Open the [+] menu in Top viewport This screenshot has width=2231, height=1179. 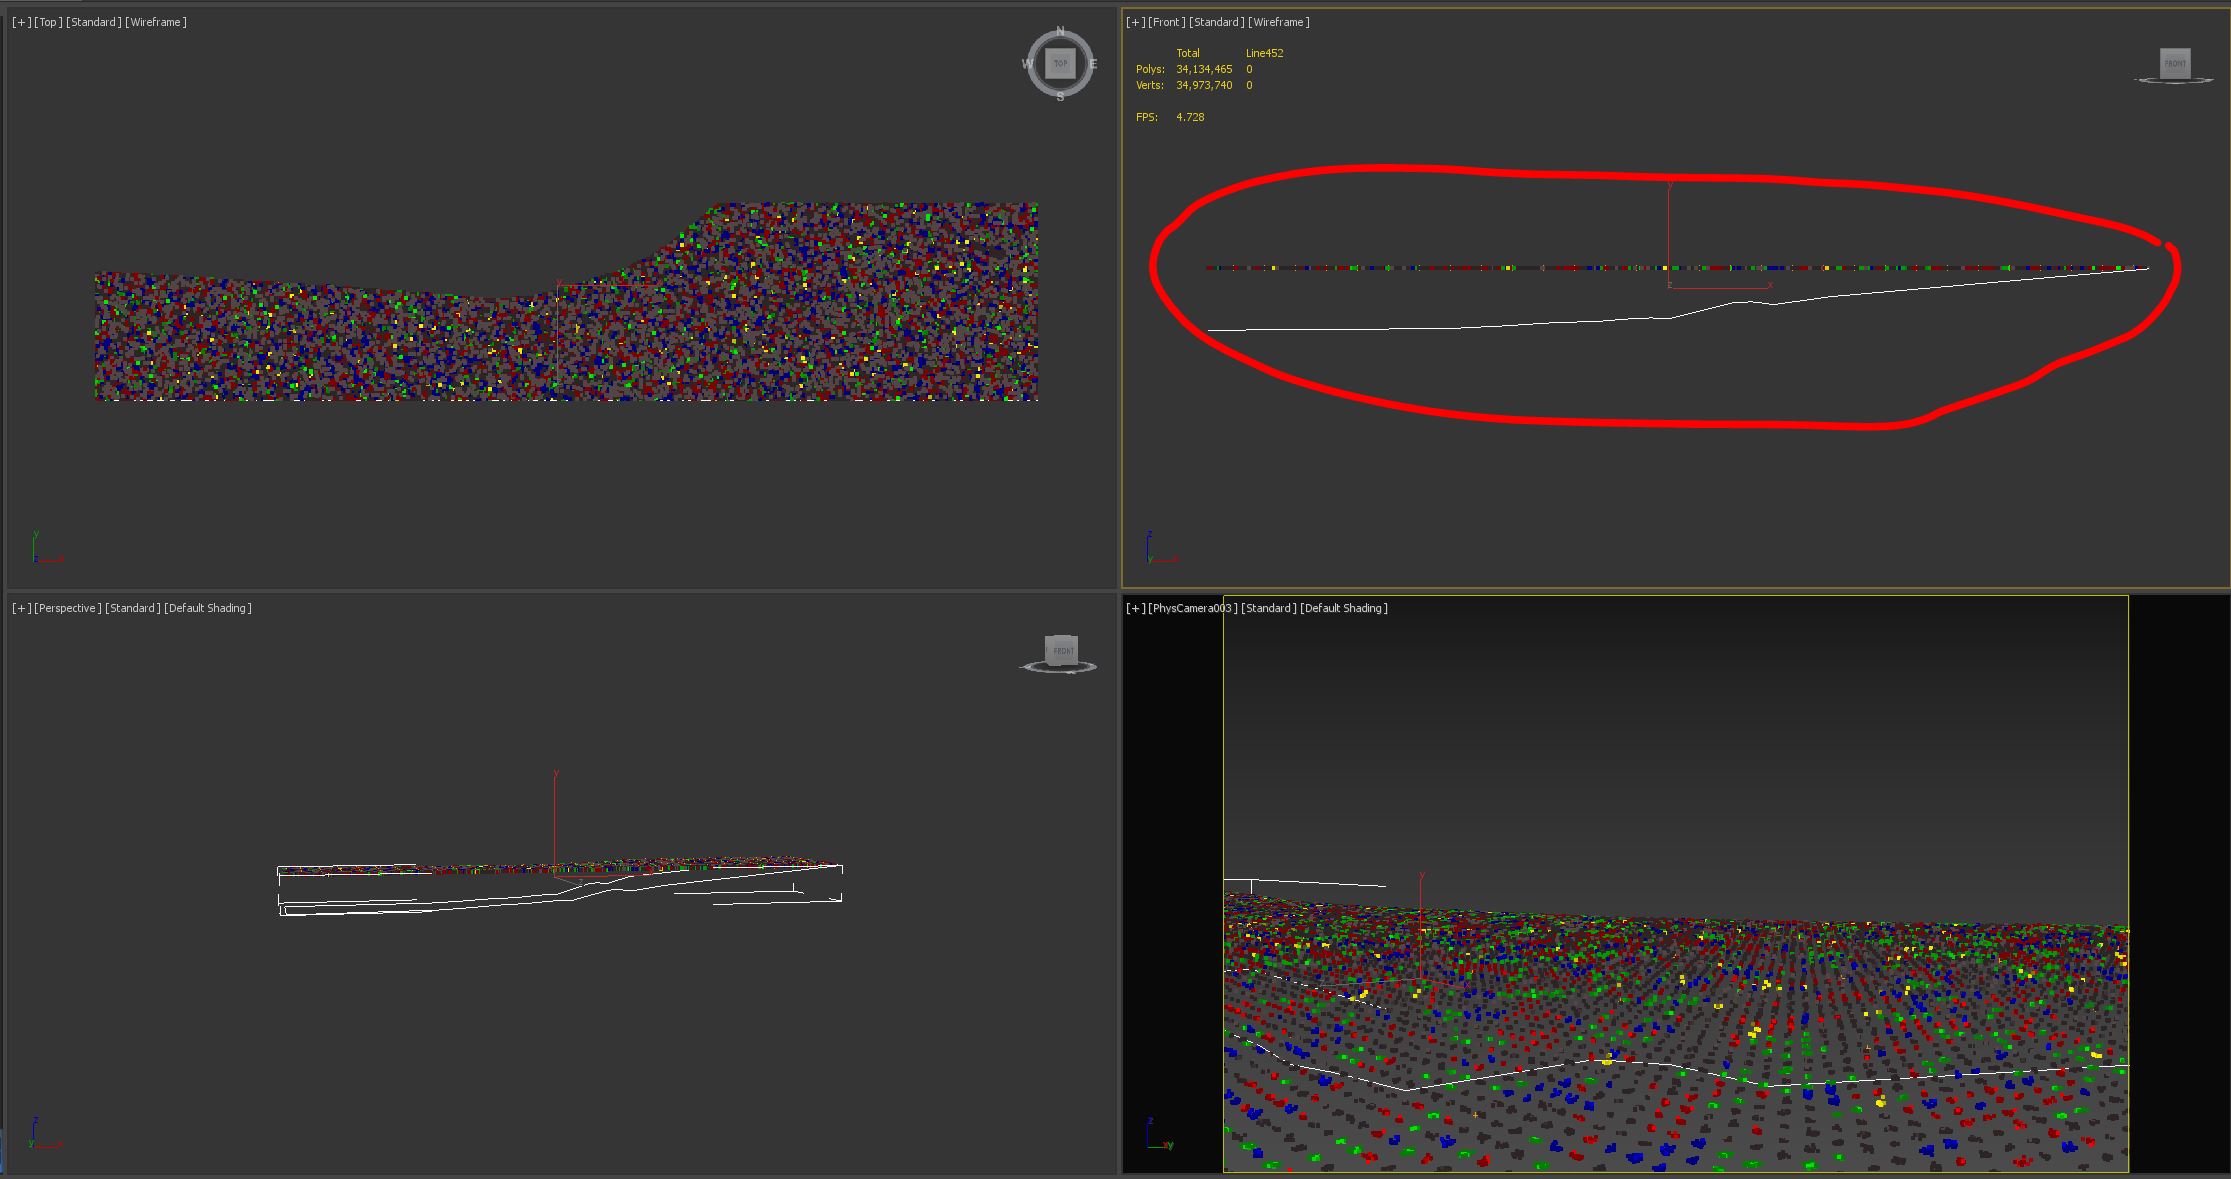tap(21, 22)
